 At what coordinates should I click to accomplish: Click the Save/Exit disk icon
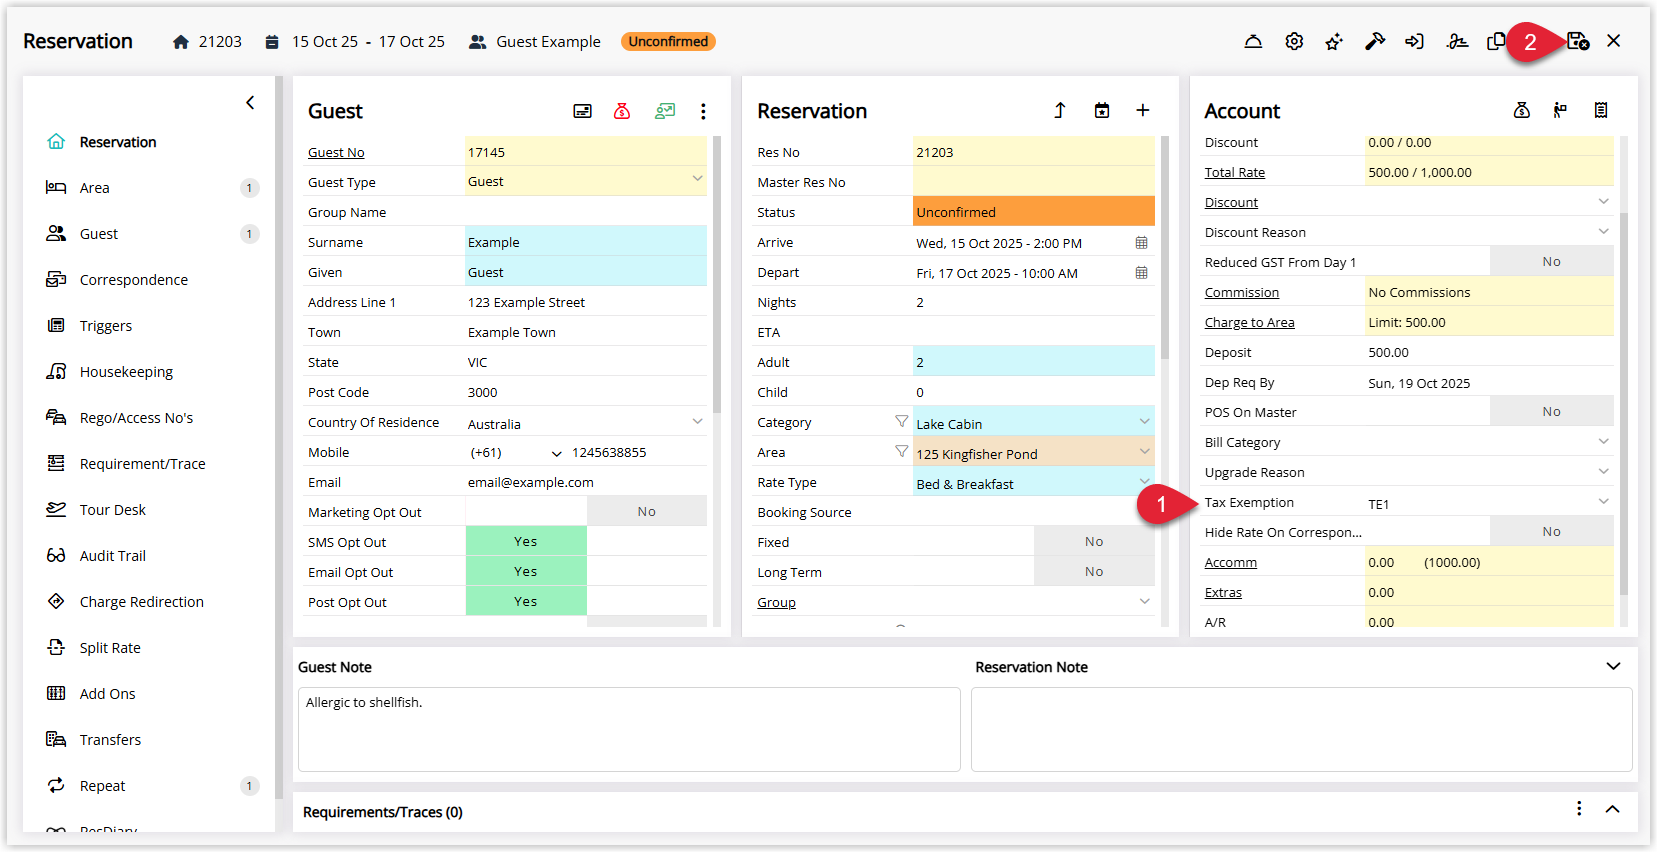1578,41
